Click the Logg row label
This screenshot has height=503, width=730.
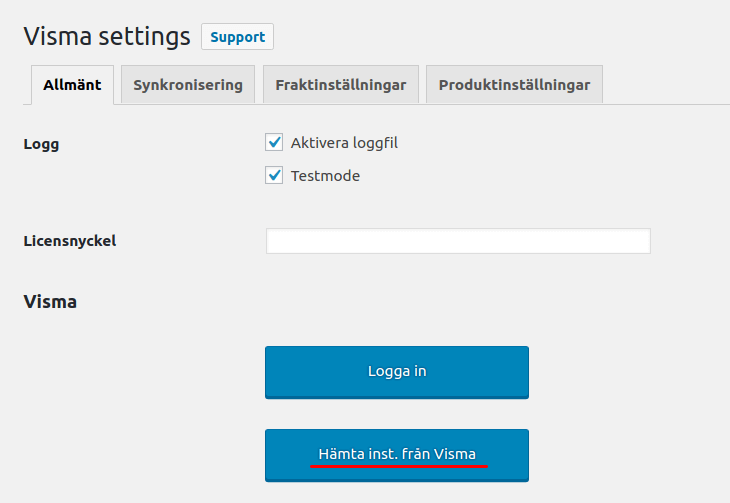click(41, 144)
